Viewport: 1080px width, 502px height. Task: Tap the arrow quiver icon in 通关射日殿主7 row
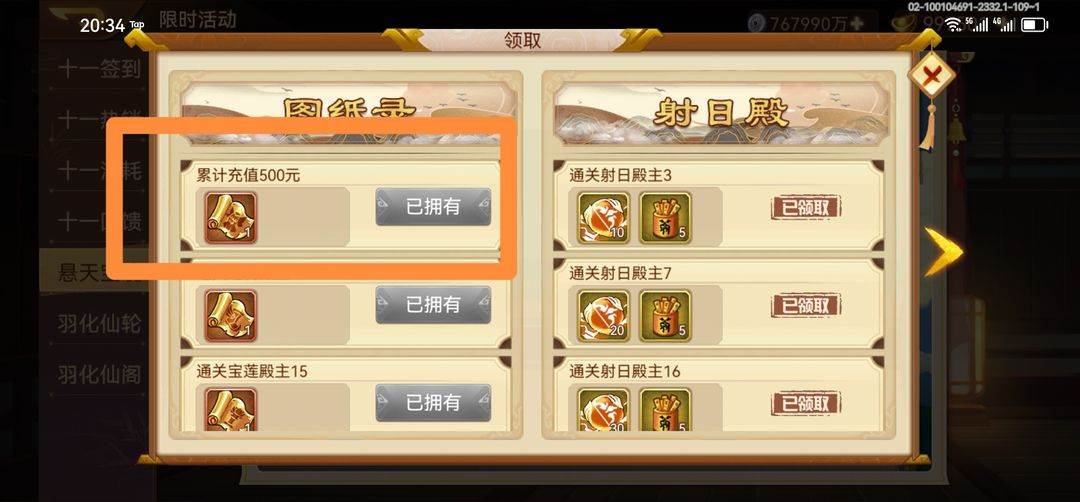click(x=665, y=315)
